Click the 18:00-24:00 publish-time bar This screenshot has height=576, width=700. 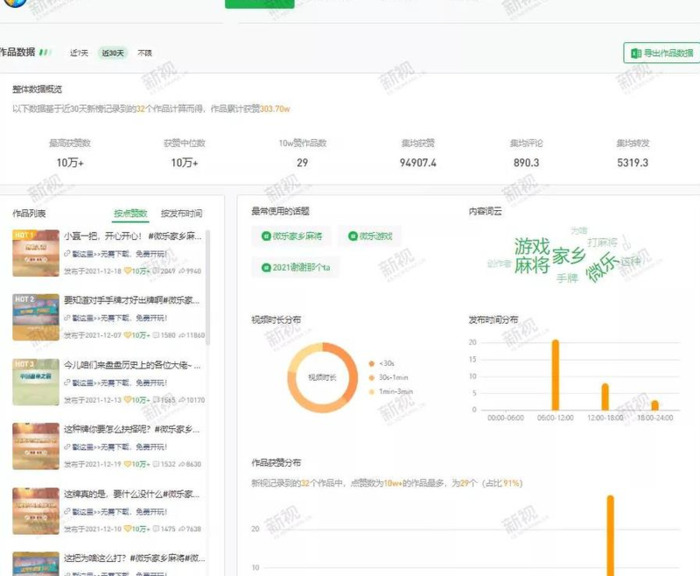pyautogui.click(x=655, y=405)
